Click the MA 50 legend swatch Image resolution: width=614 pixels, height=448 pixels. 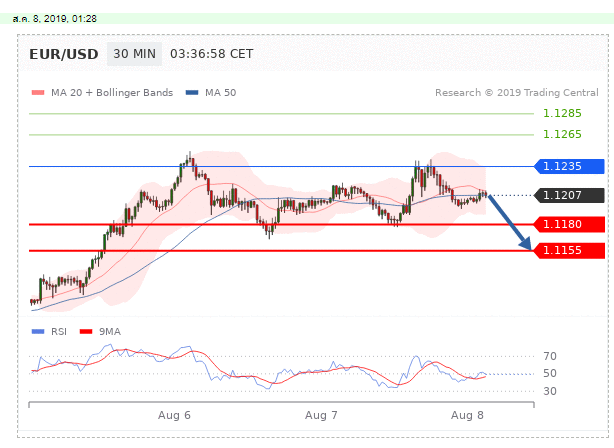(x=192, y=93)
